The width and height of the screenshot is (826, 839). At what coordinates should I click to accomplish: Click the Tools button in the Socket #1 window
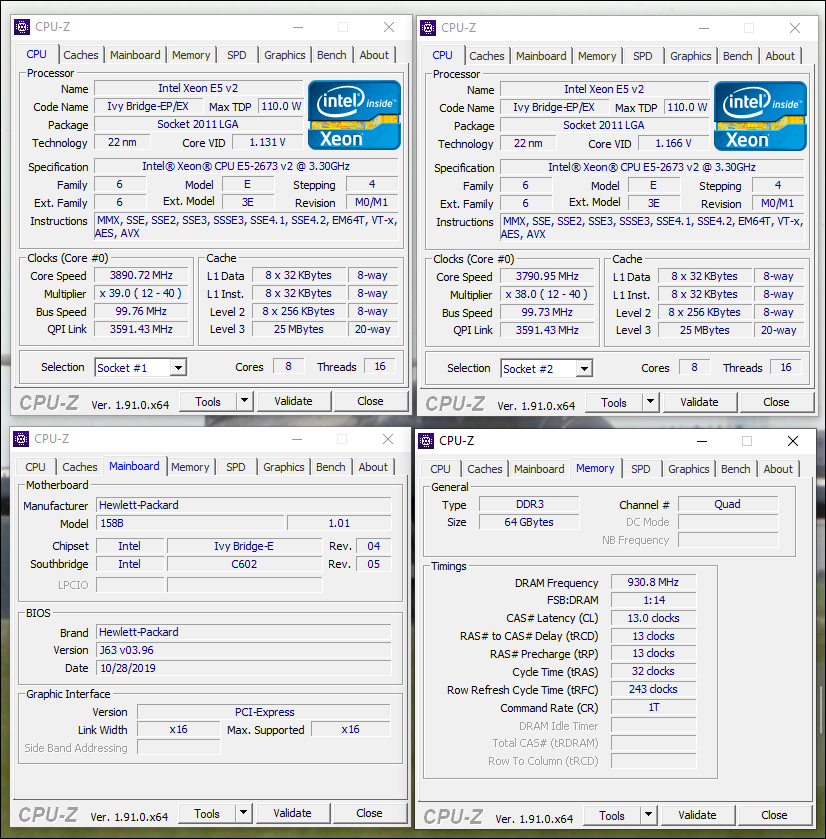point(208,401)
